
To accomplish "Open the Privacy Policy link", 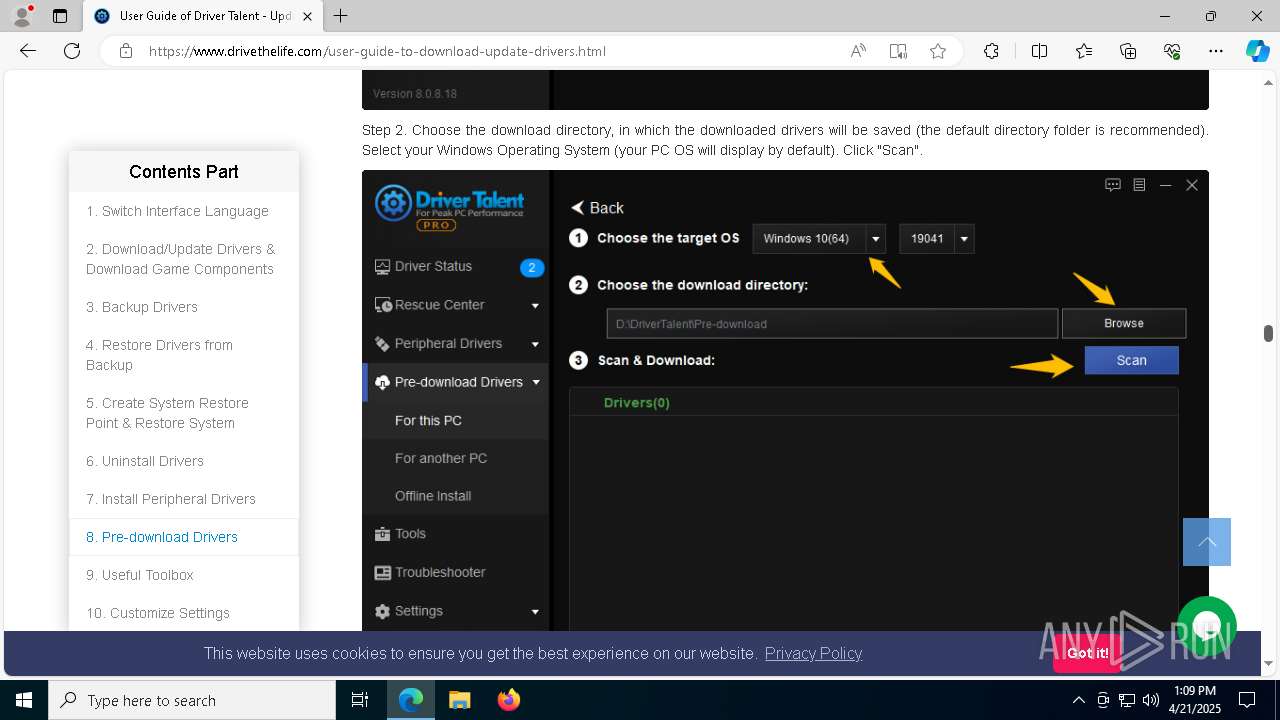I will (813, 653).
